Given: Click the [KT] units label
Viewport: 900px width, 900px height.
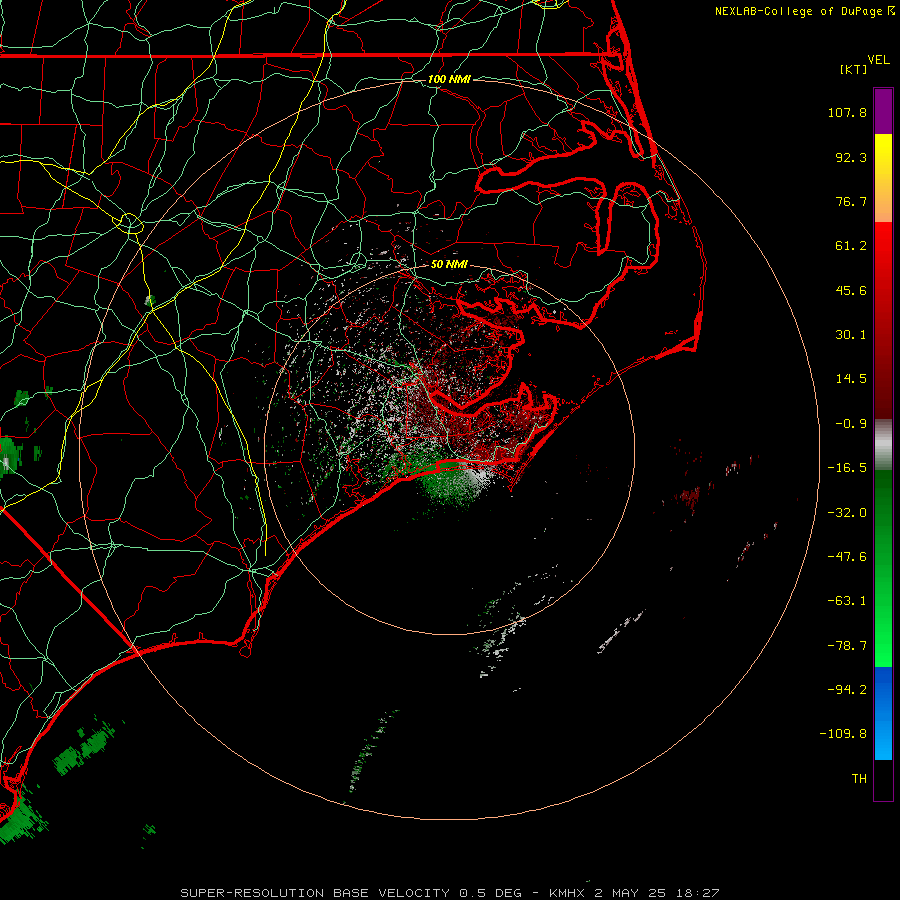Looking at the screenshot, I should tap(854, 69).
